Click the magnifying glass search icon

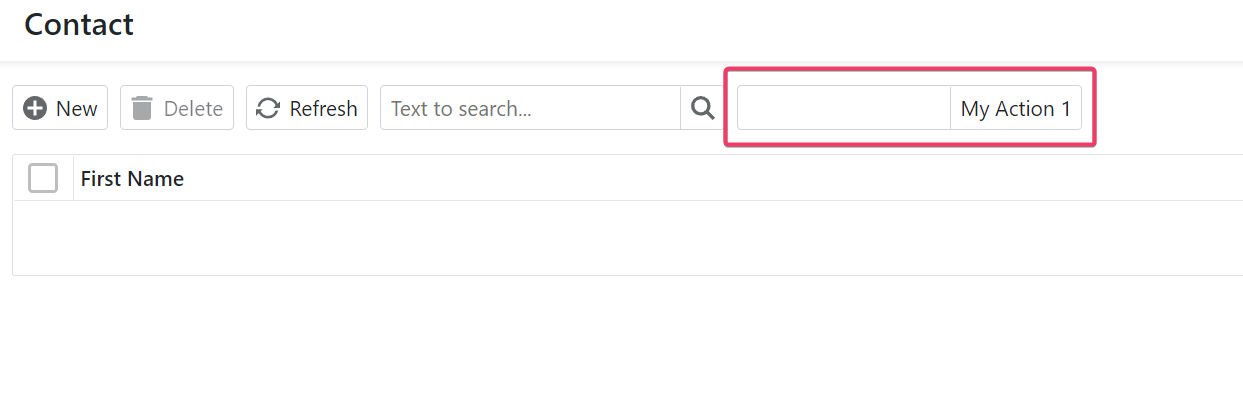tap(703, 108)
